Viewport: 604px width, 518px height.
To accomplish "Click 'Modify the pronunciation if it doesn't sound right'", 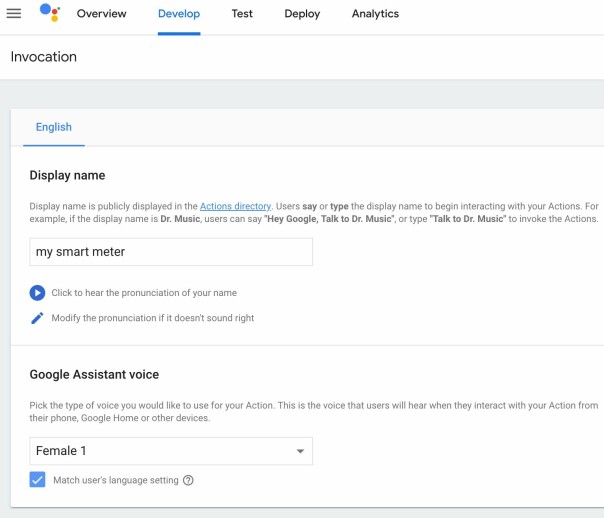I will [x=153, y=318].
